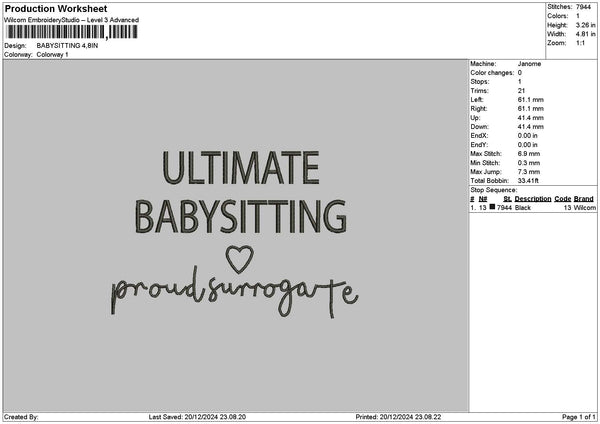600x424 pixels.
Task: Click the Last Saved timestamp
Action: (x=197, y=417)
